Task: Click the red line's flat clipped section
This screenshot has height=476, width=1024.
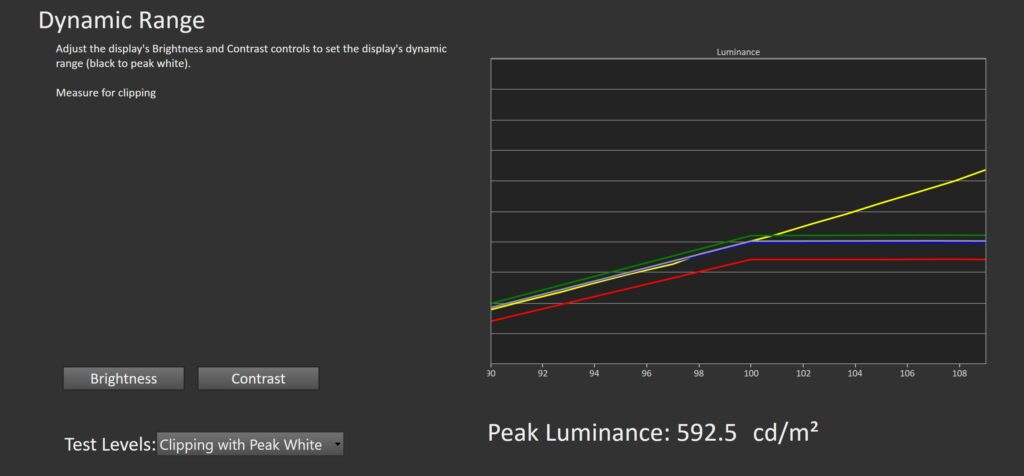Action: pyautogui.click(x=870, y=259)
